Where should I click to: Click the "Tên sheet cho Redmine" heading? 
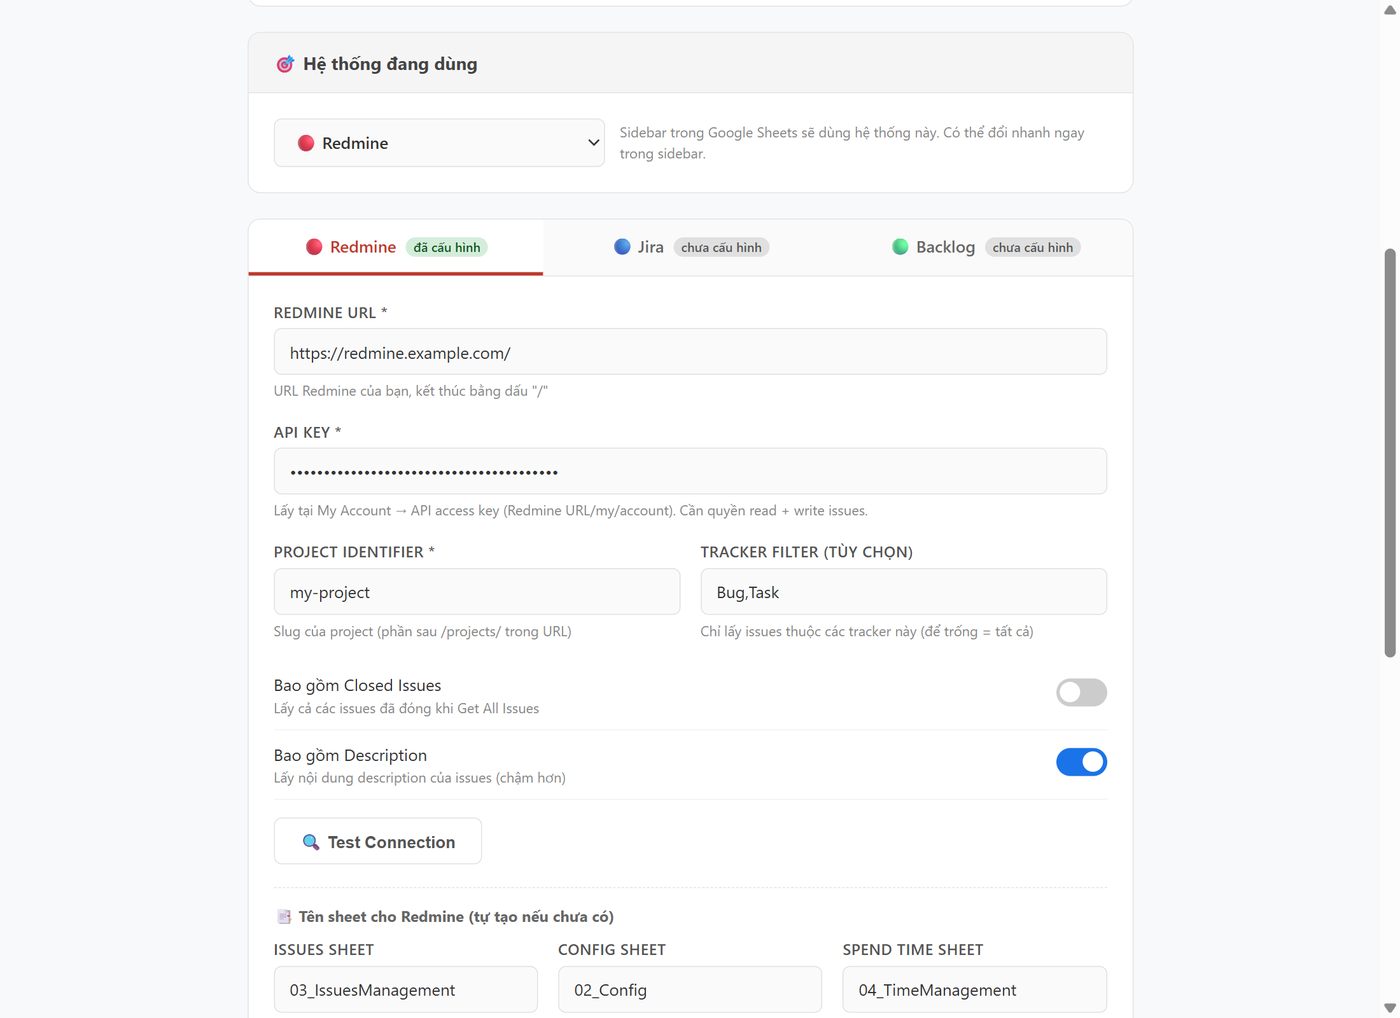[456, 917]
